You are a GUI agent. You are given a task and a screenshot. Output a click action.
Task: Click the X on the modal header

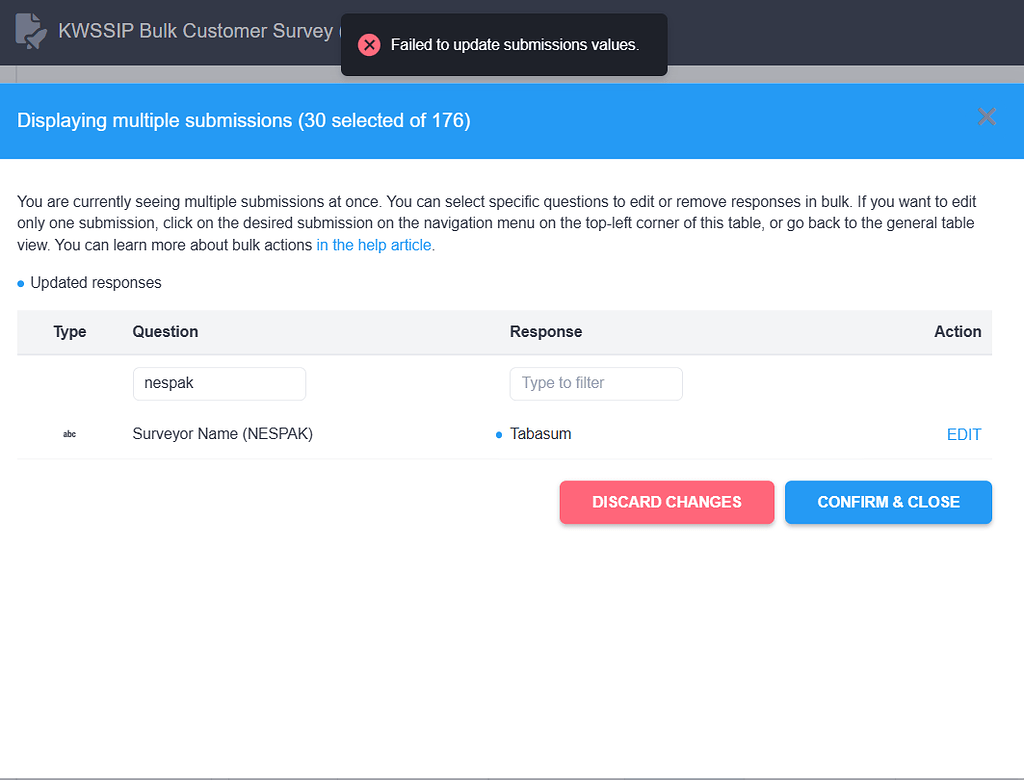987,117
